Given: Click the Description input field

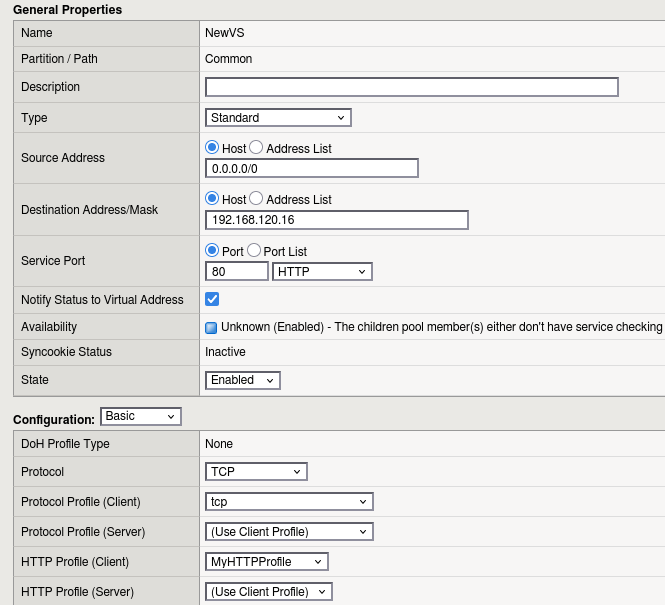Looking at the screenshot, I should click(x=412, y=87).
